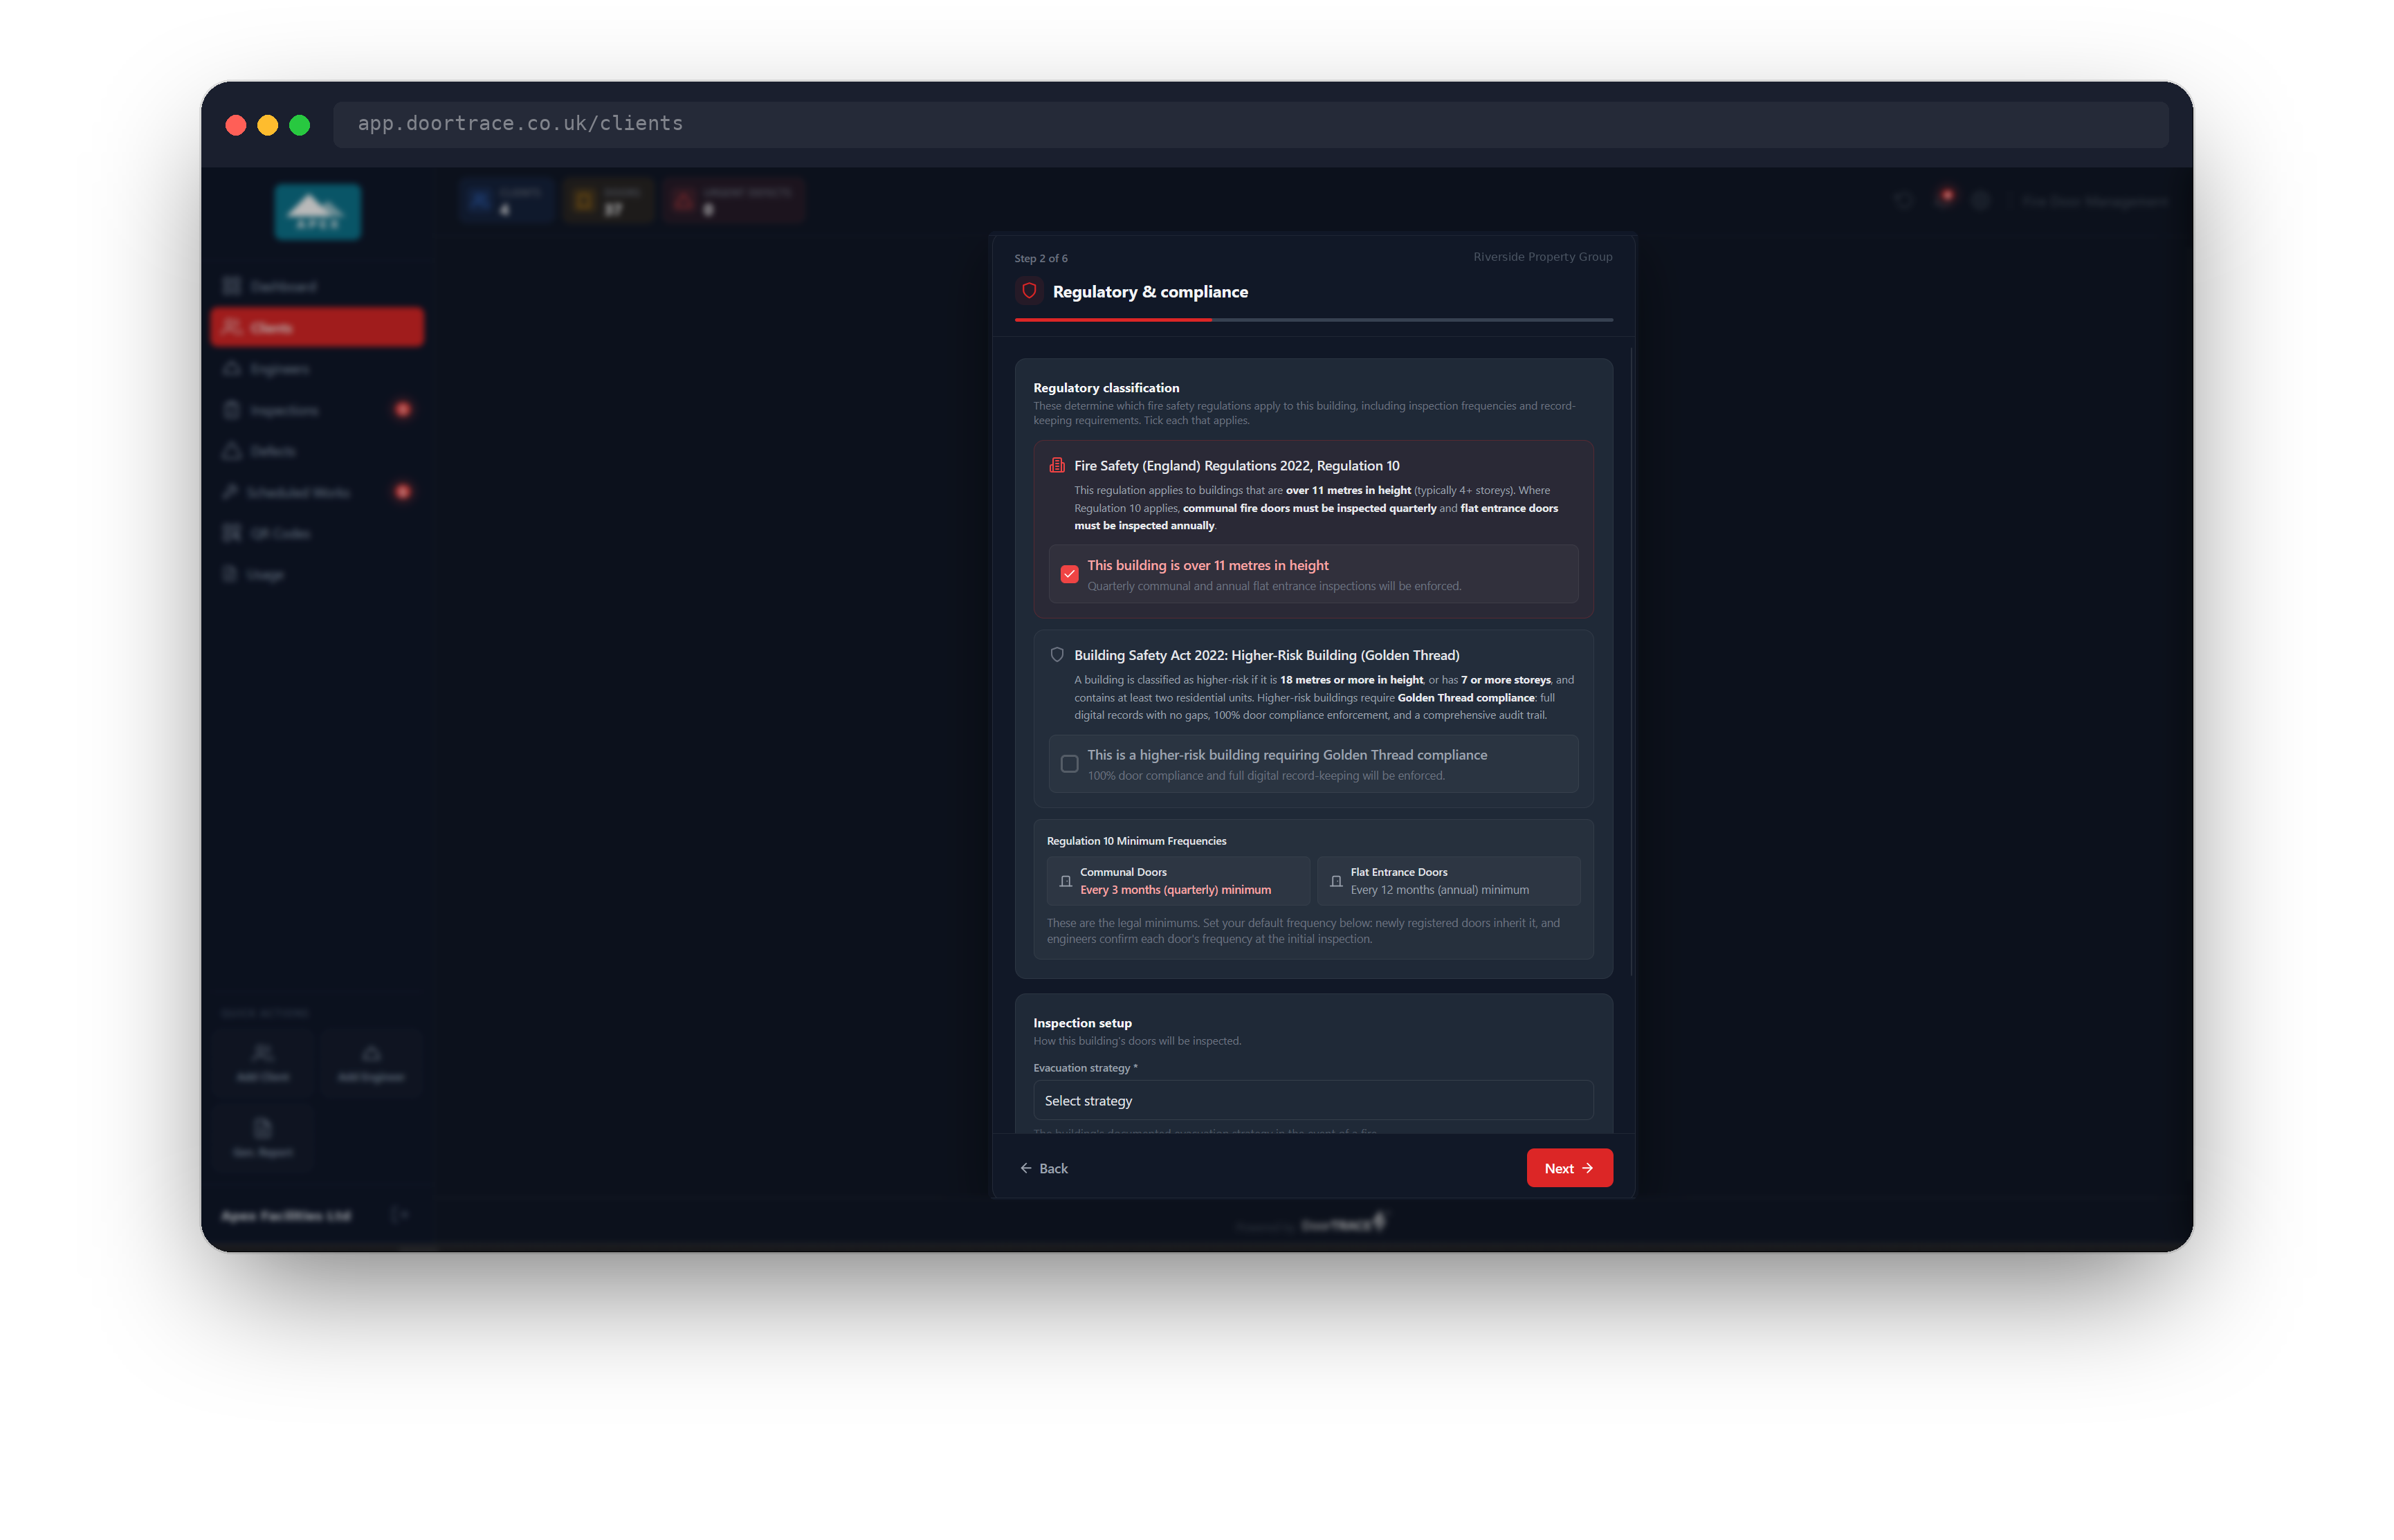The height and width of the screenshot is (1540, 2394).
Task: Open the Evacuation strategy 'Select strategy' dropdown
Action: tap(1313, 1100)
